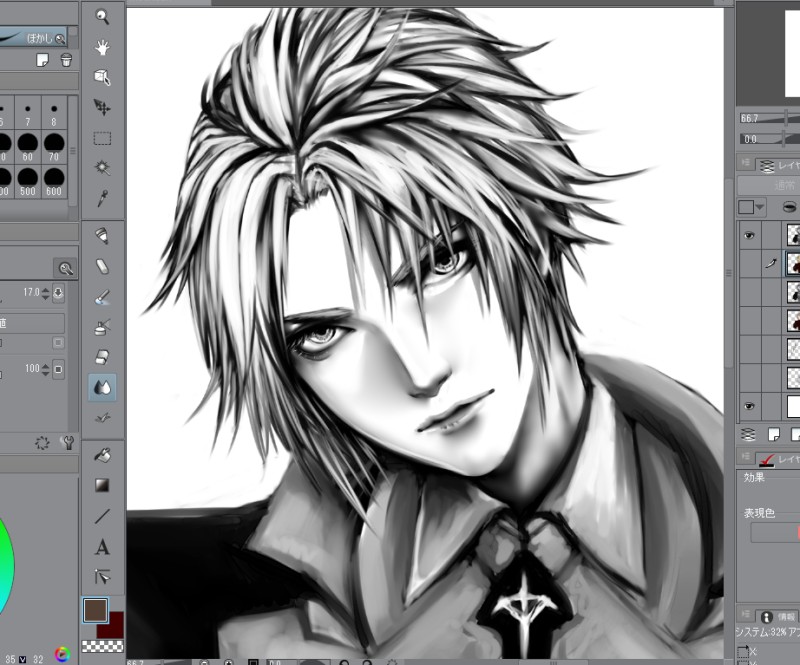Image resolution: width=800 pixels, height=665 pixels.
Task: Open the layer blend mode 通常 dropdown
Action: click(770, 185)
